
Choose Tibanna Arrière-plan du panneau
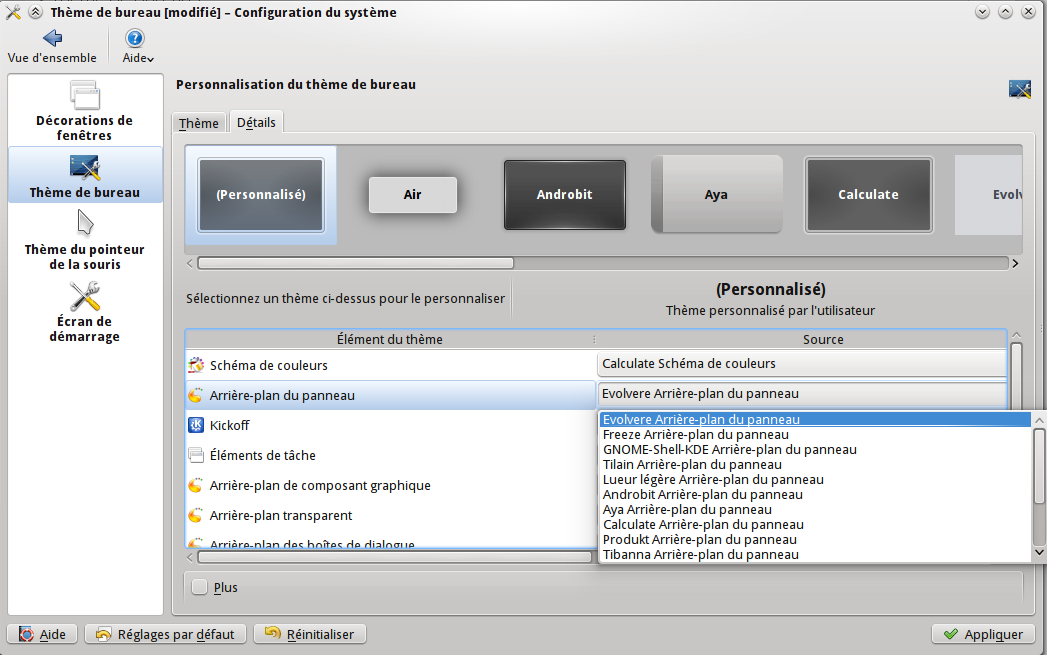click(x=815, y=555)
